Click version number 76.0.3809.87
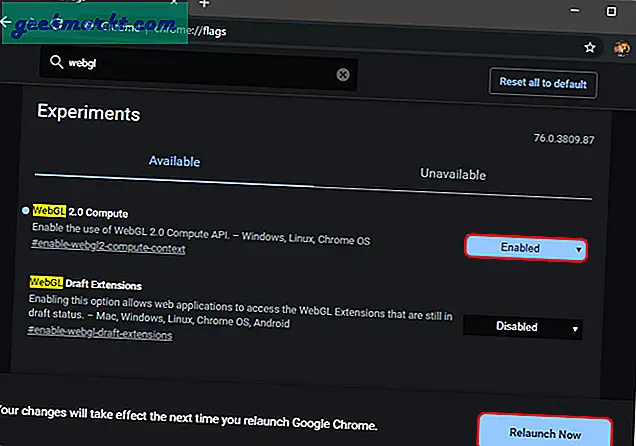Image resolution: width=636 pixels, height=446 pixels. (563, 139)
